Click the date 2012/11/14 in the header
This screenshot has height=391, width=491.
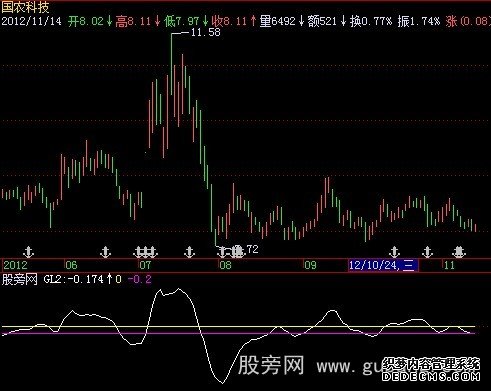[32, 22]
